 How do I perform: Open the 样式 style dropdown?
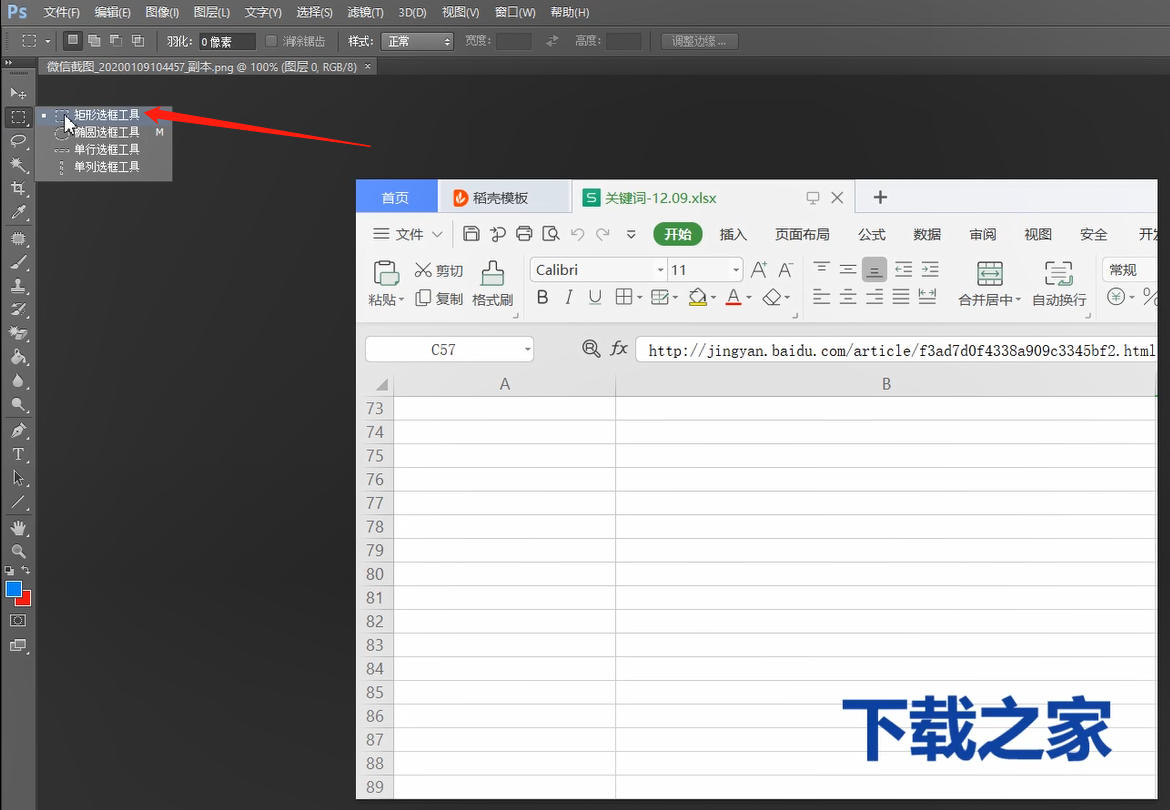(419, 41)
